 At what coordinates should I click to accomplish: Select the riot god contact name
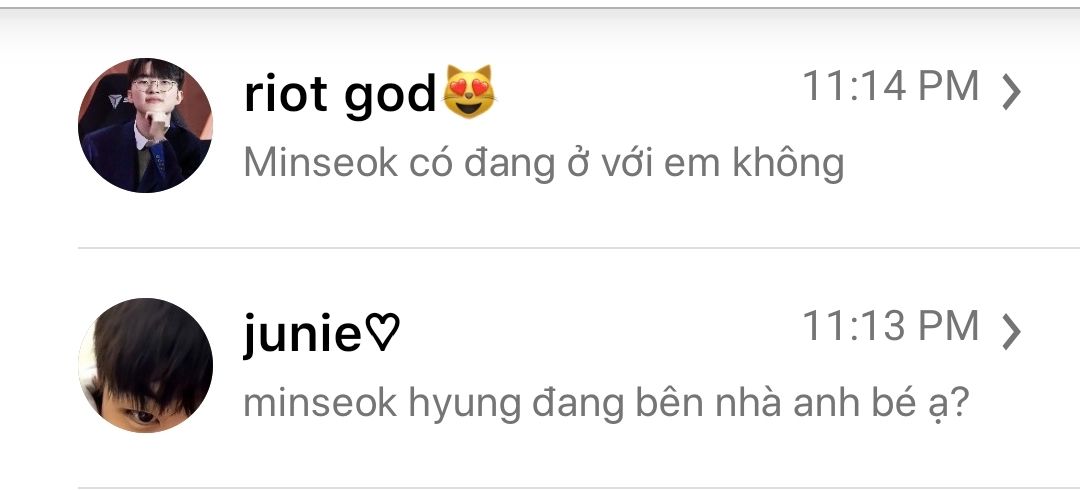tap(340, 94)
